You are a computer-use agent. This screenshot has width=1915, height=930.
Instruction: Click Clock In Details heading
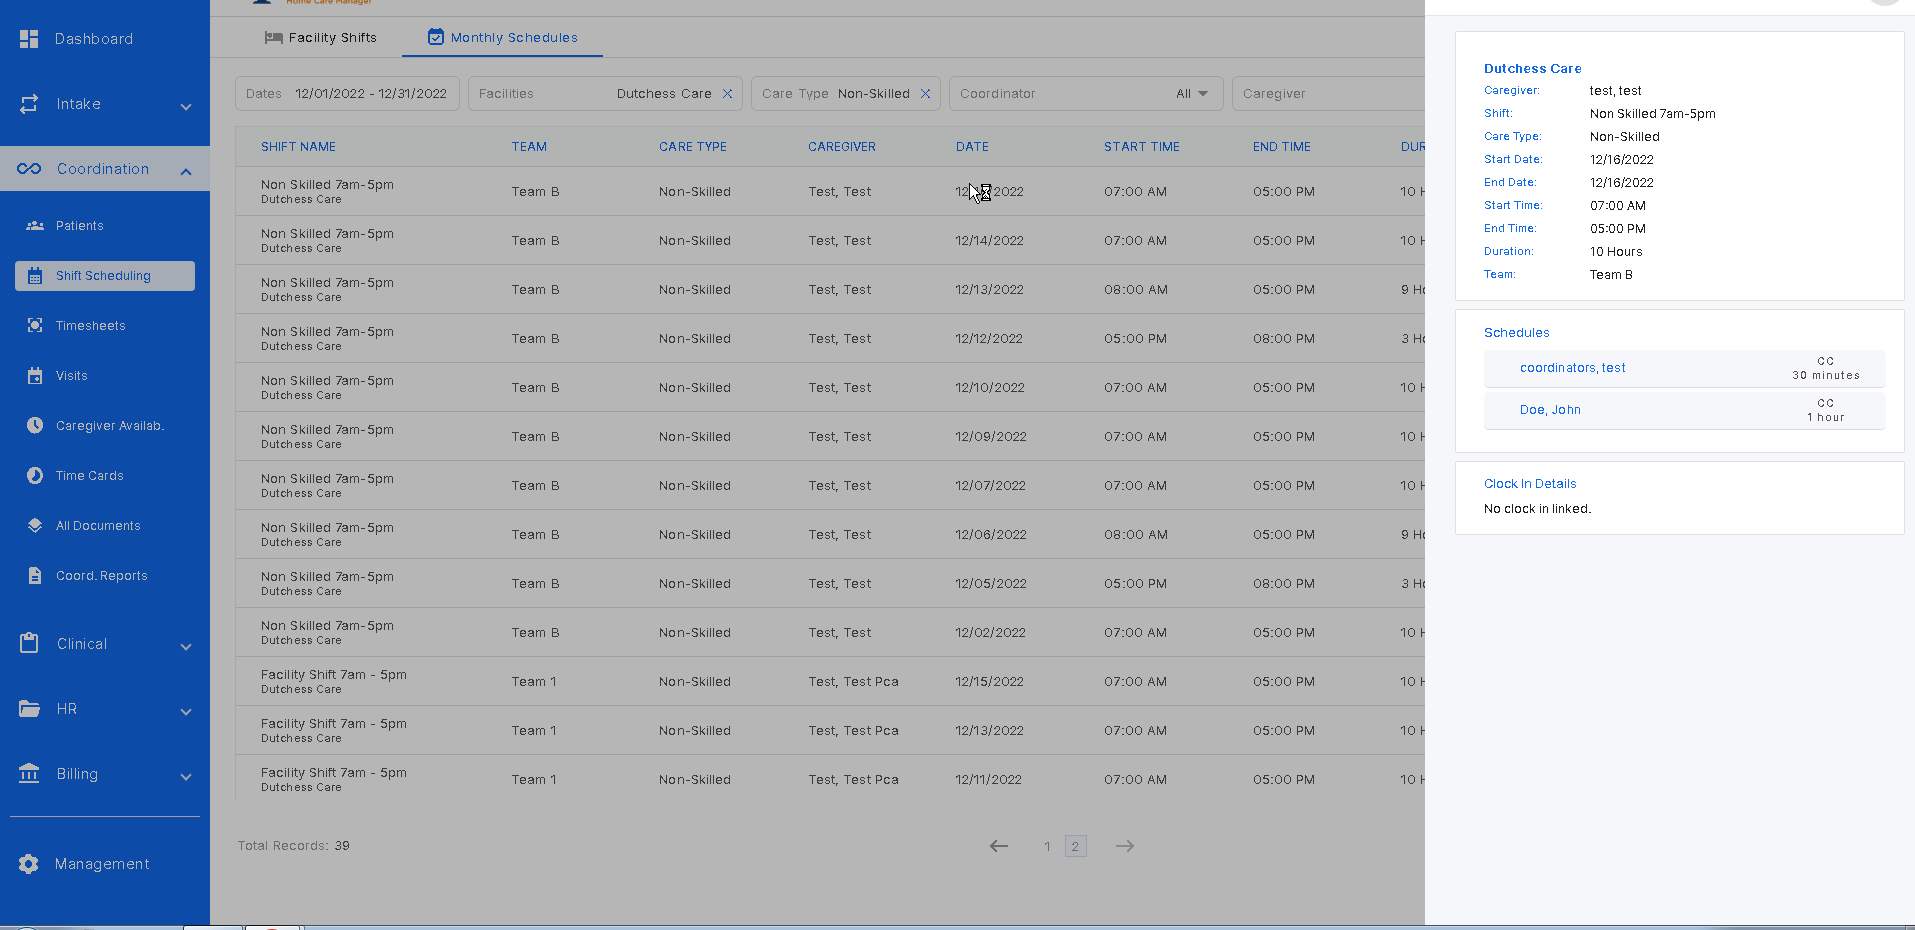pyautogui.click(x=1530, y=484)
